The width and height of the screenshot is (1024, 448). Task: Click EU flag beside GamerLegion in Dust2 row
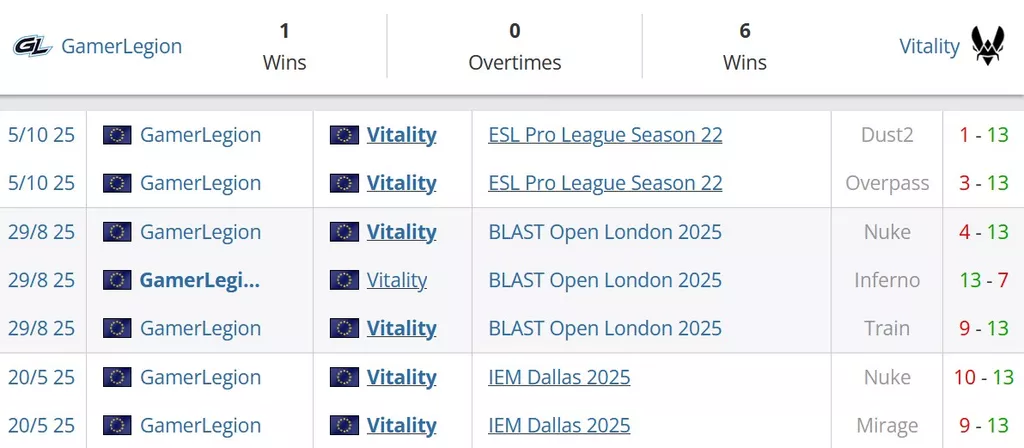coord(117,135)
